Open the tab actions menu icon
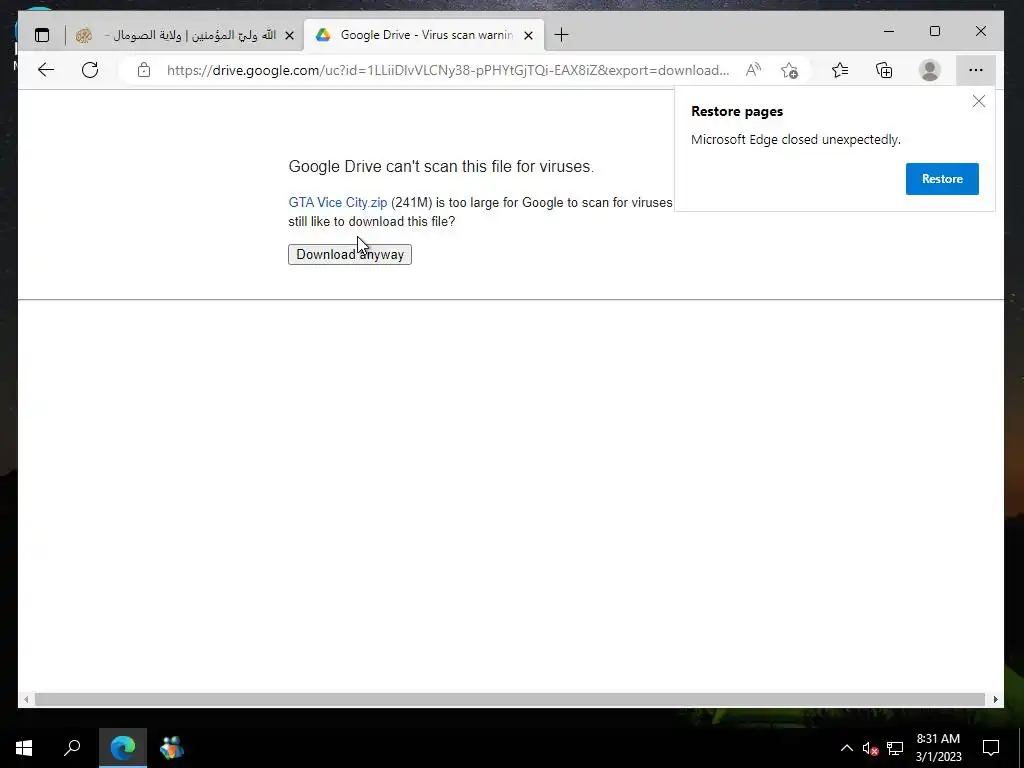1024x768 pixels. pos(42,35)
